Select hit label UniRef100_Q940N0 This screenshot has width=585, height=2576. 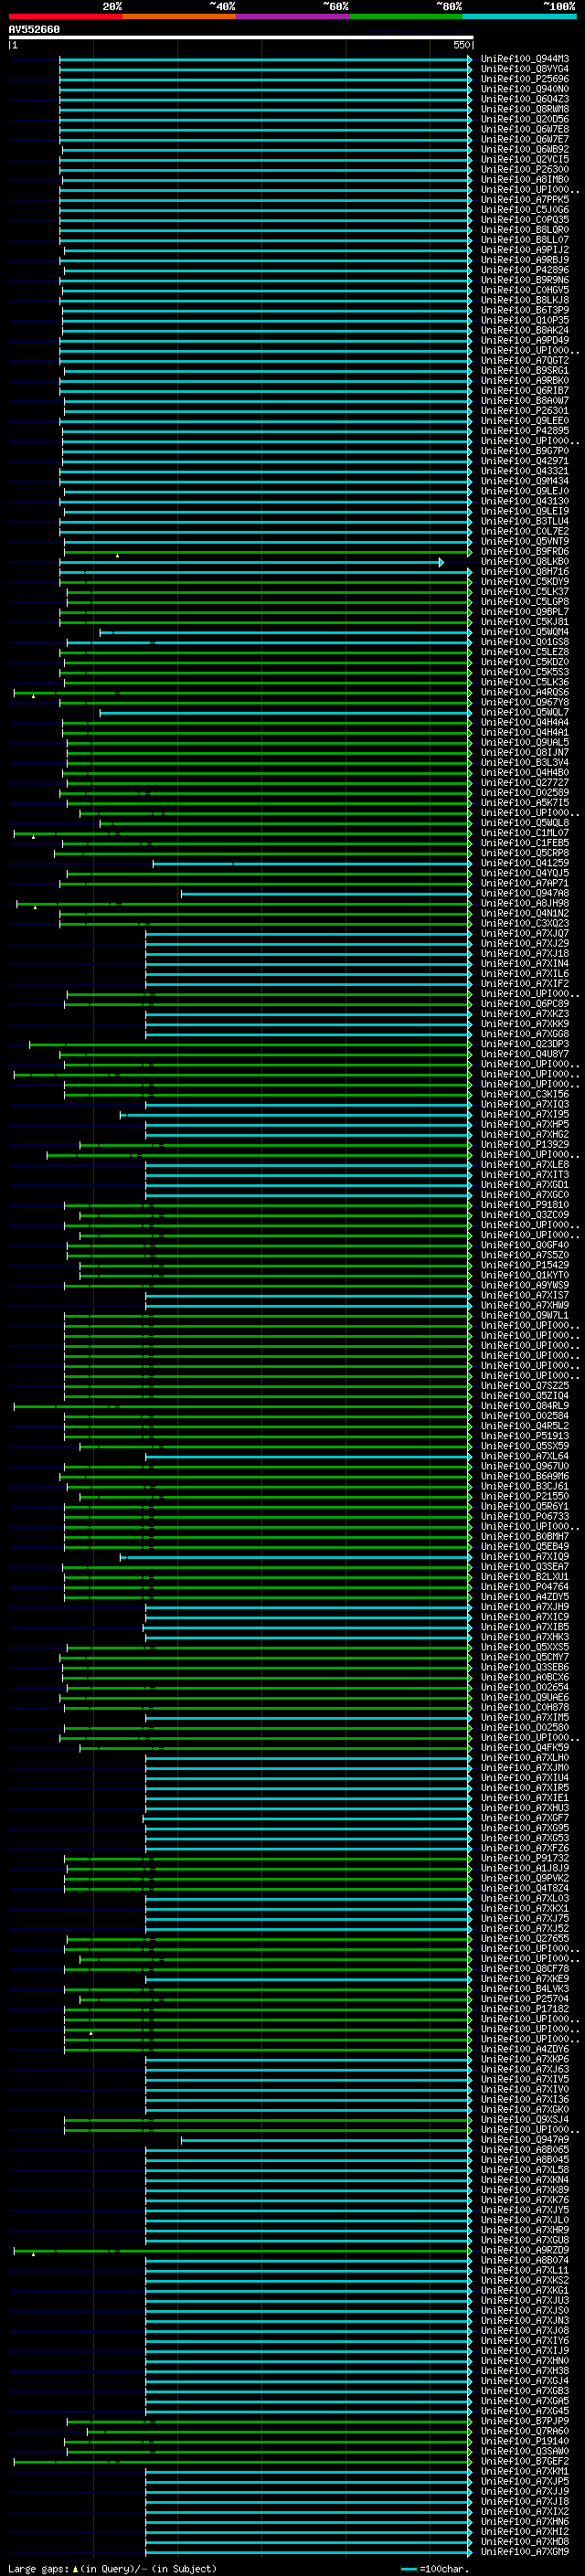[x=525, y=89]
